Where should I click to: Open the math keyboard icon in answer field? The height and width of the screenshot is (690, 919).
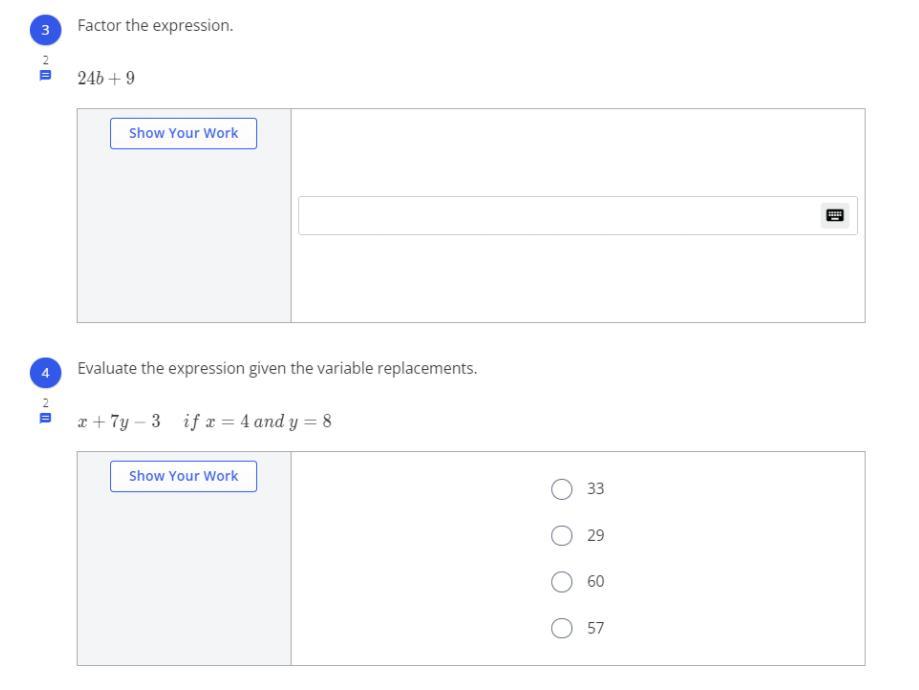pos(835,215)
